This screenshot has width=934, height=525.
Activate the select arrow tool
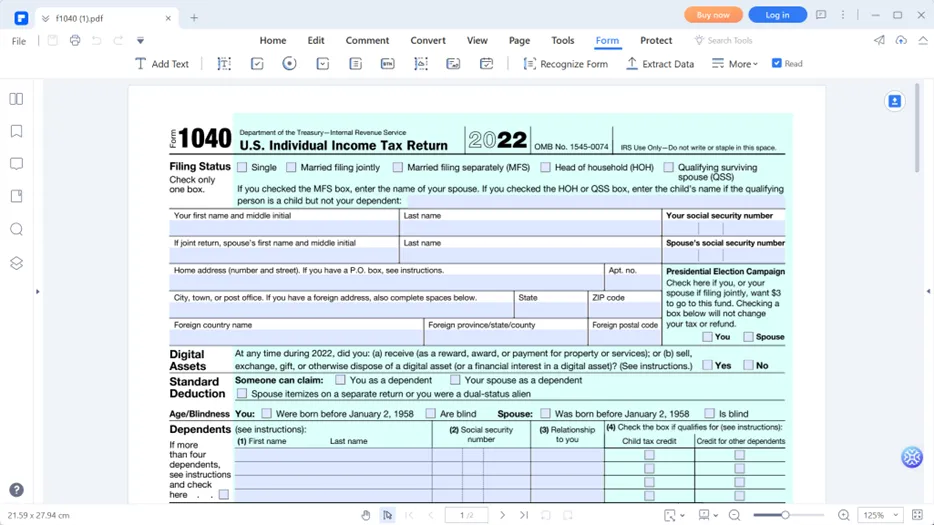point(387,515)
